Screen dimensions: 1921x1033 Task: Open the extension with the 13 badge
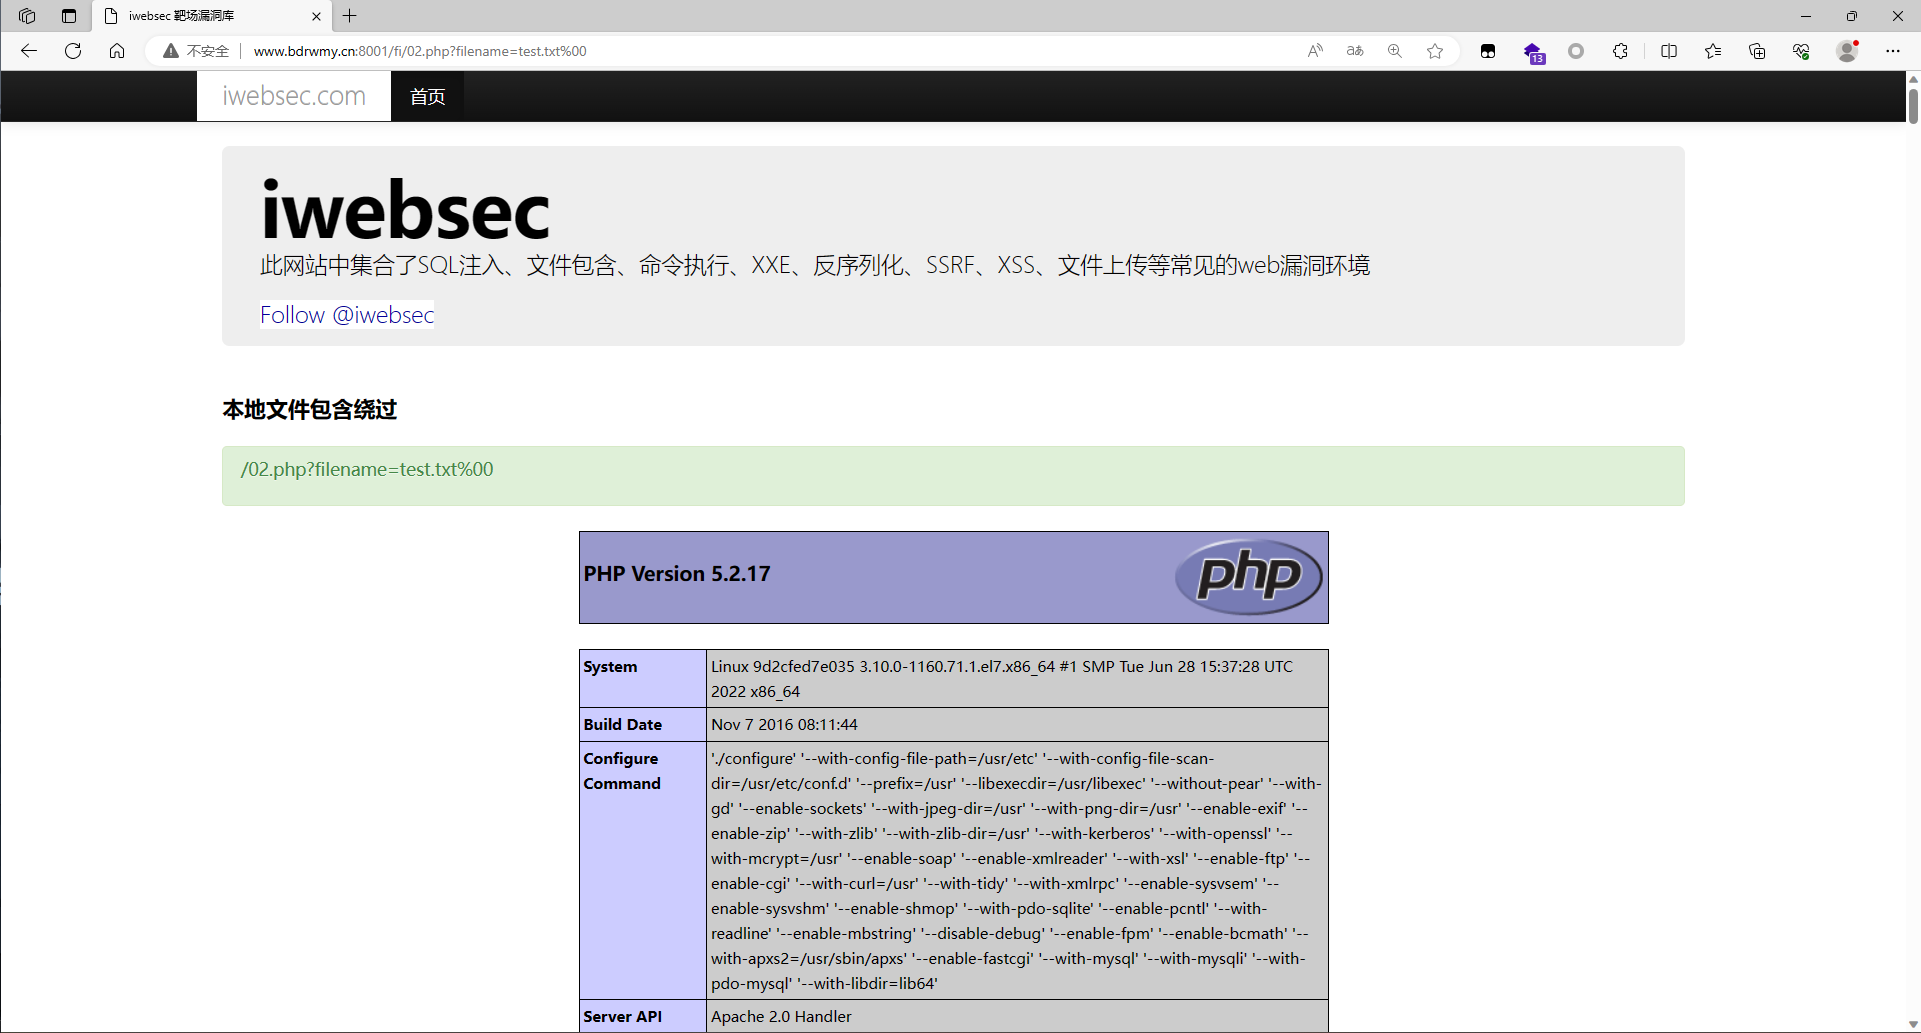tap(1534, 52)
